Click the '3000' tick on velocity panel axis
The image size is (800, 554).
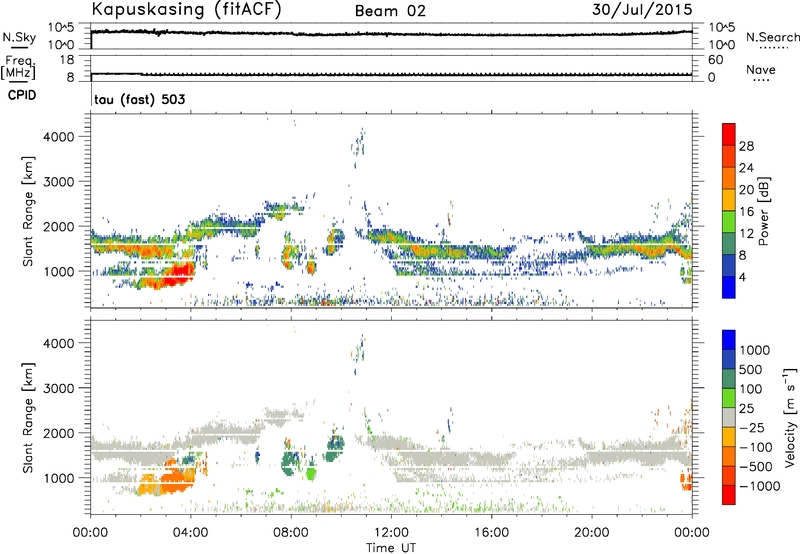(x=58, y=388)
